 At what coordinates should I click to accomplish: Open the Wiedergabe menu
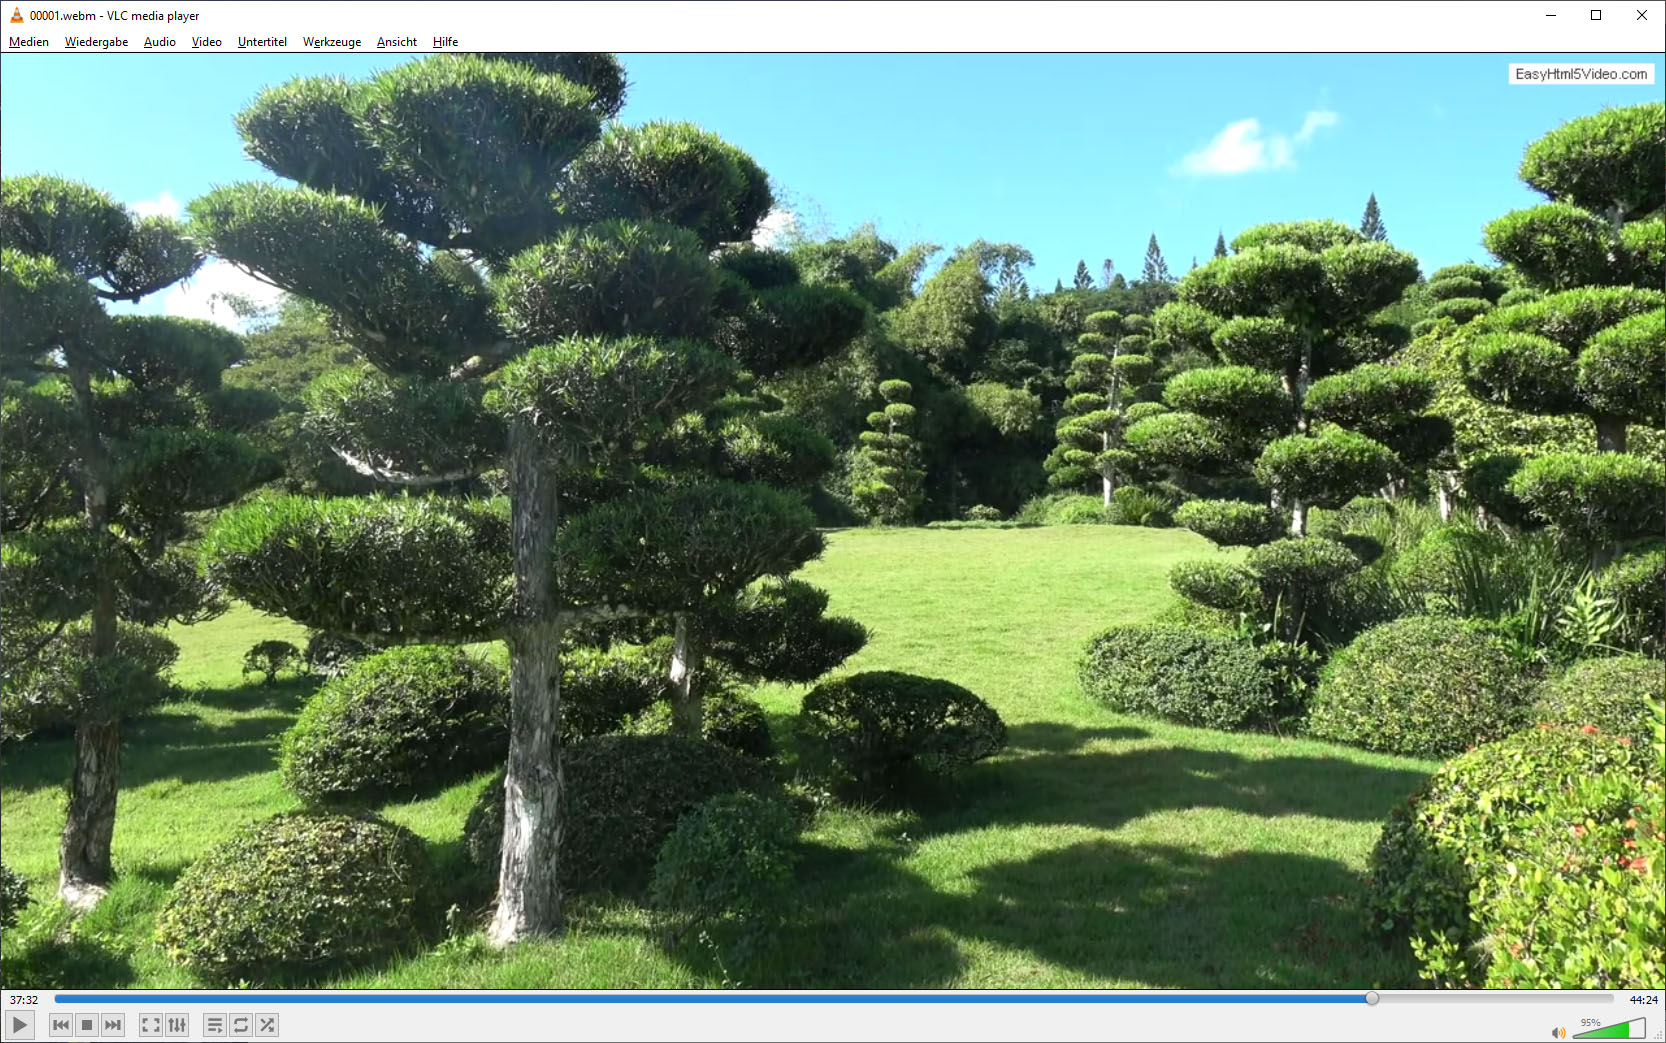click(96, 42)
